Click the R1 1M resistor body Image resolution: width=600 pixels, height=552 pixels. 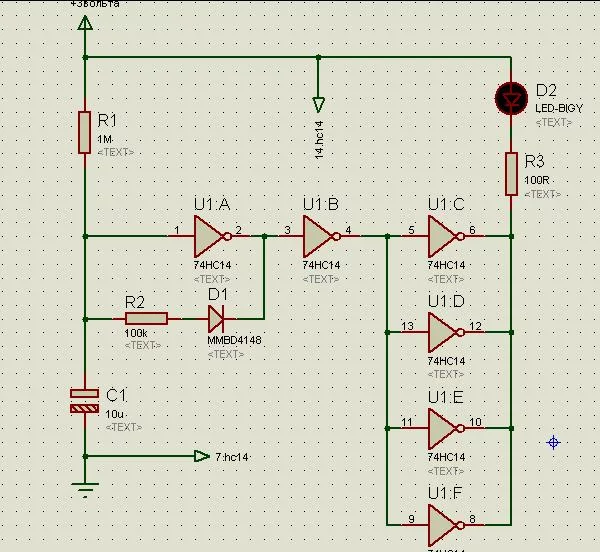click(85, 132)
